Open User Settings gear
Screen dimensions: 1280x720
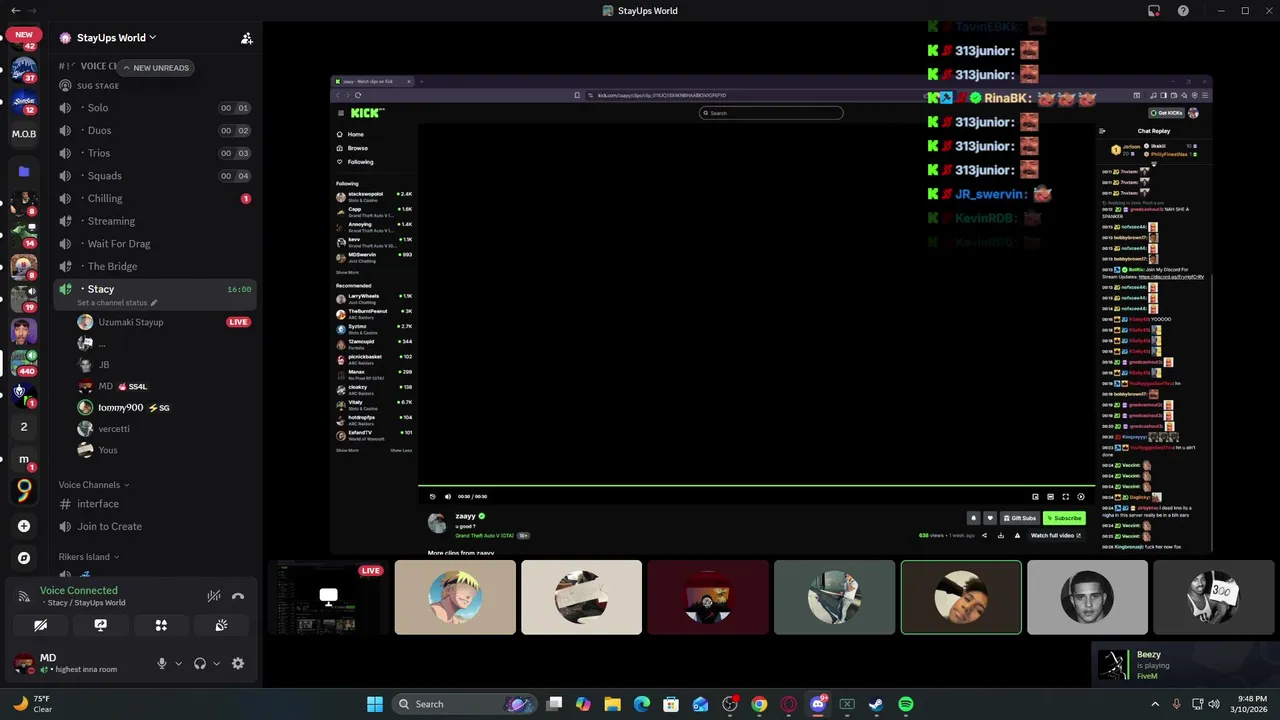point(238,663)
